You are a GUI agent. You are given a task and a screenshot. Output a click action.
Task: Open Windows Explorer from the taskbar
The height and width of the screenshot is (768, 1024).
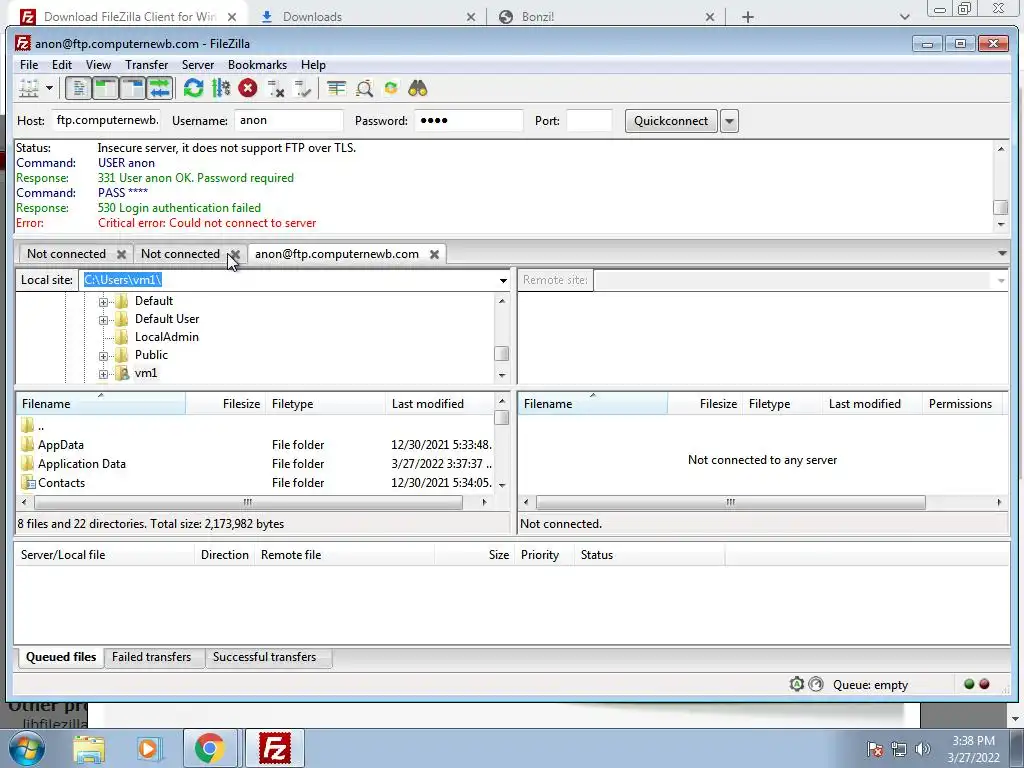pos(89,748)
